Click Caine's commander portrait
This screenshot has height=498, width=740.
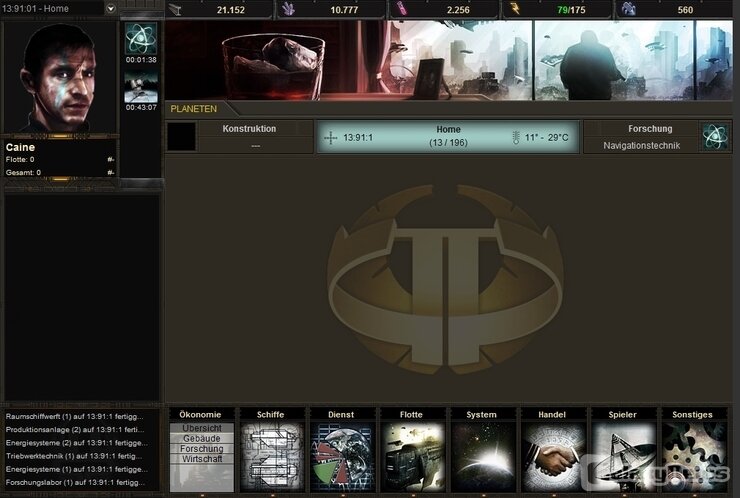click(59, 78)
